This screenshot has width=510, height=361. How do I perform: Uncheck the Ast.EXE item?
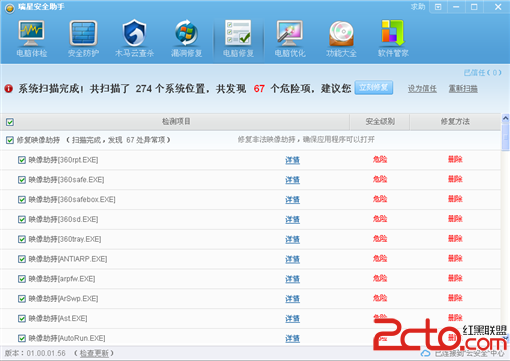(22, 319)
